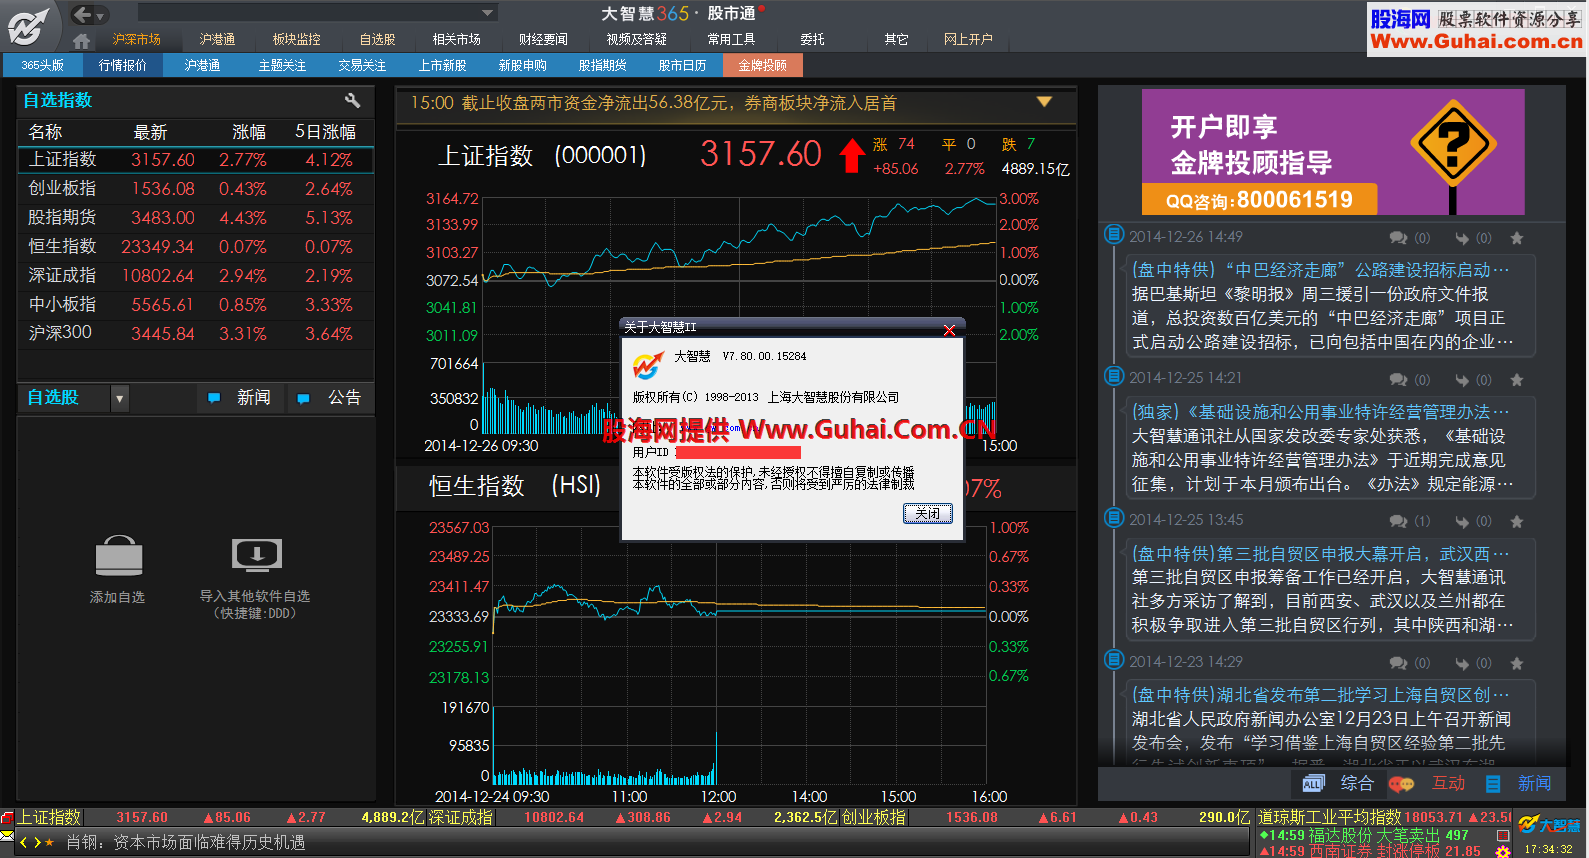Click the document icon beside 2014-12-25 13:45

click(1114, 518)
